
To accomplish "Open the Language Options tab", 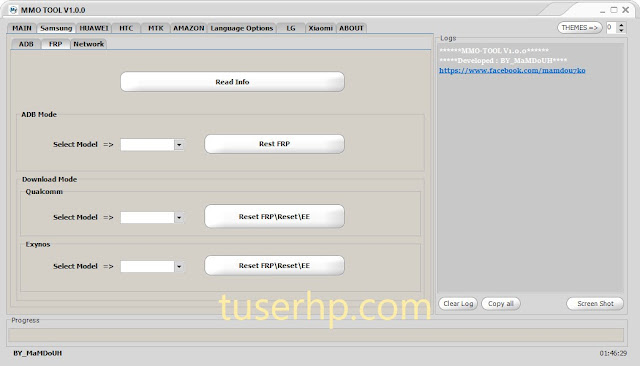I will [242, 28].
